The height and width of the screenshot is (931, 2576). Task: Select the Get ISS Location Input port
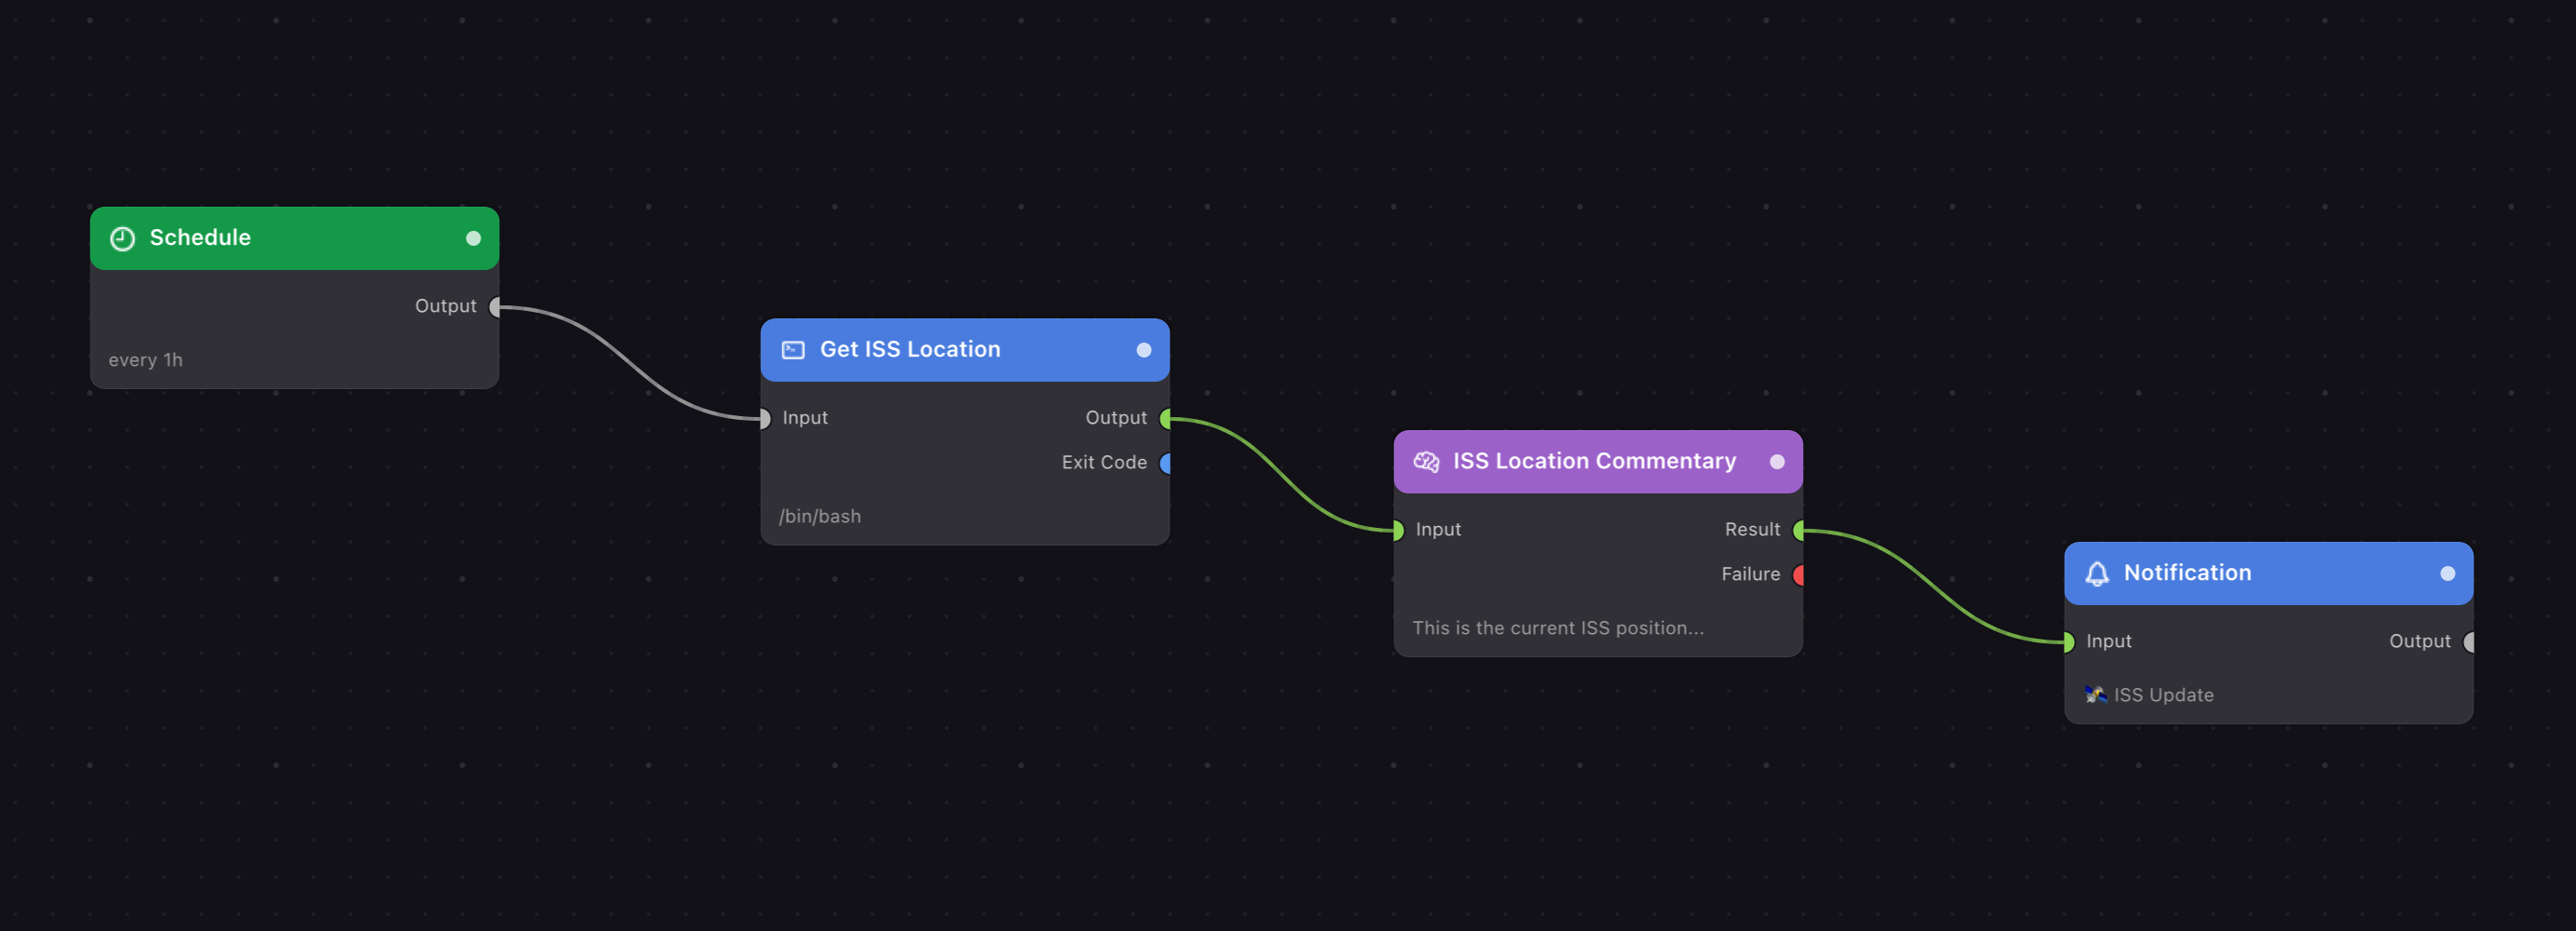(x=765, y=418)
